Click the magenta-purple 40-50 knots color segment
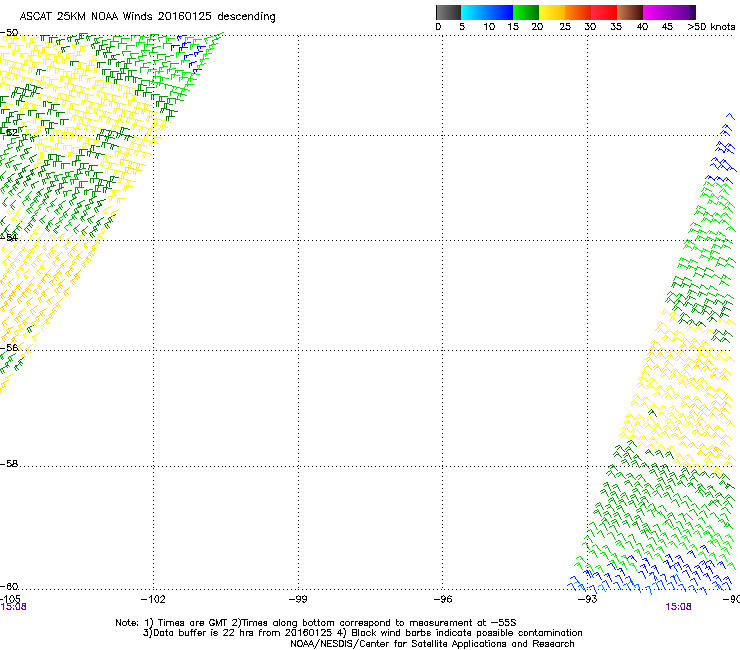Viewport: 740px width, 650px height. (x=669, y=12)
